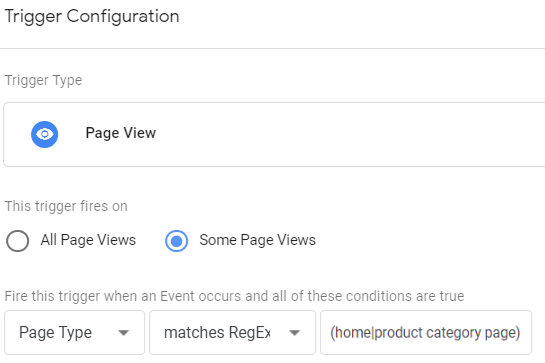Click the Page View trigger type name
The image size is (545, 363).
coord(121,133)
